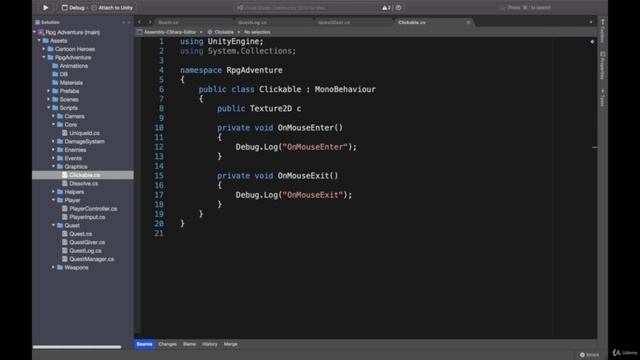The image size is (640, 360).
Task: Navigate forward with the right arrow
Action: [150, 22]
